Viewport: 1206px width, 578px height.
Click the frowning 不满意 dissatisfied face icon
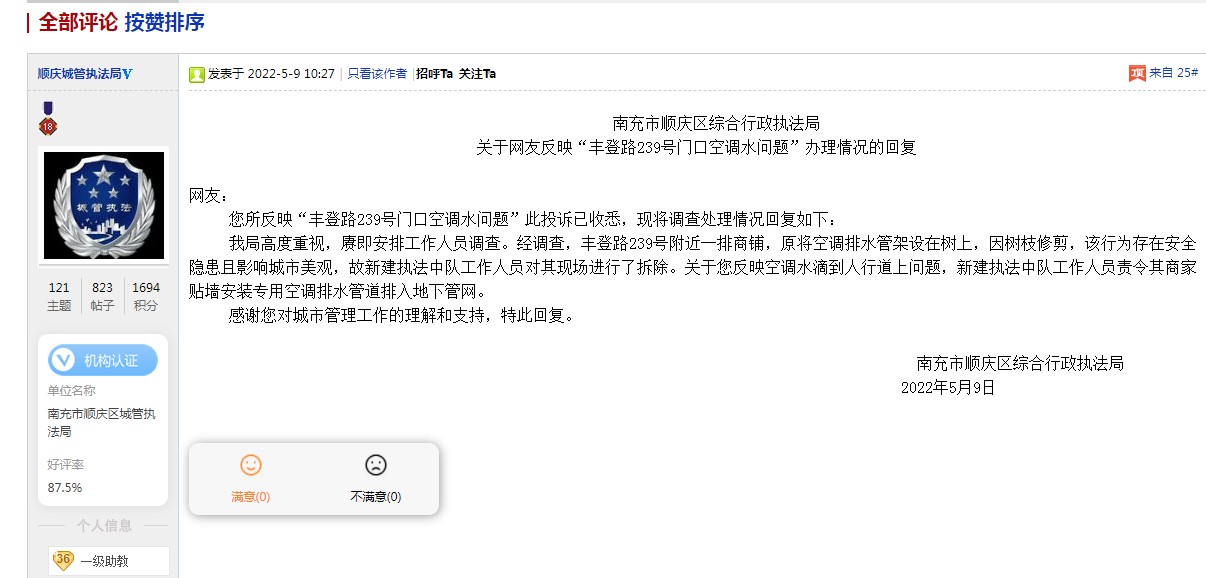(x=376, y=465)
